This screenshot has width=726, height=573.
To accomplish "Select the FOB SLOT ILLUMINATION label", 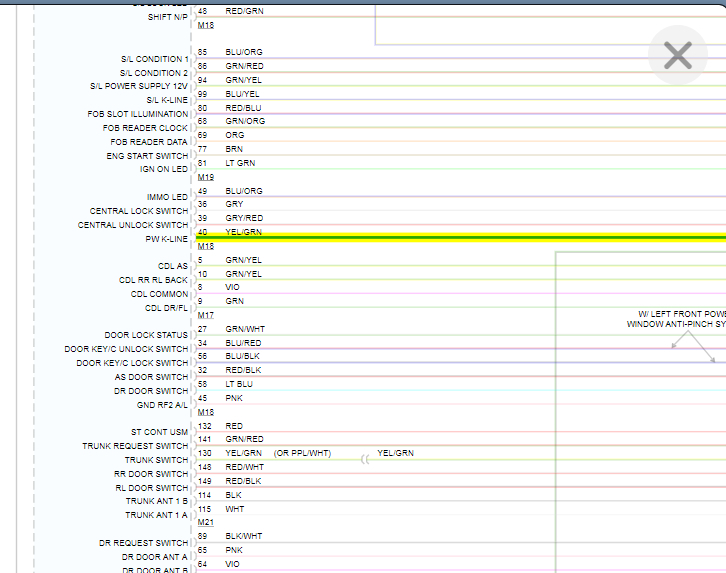I will 138,114.
